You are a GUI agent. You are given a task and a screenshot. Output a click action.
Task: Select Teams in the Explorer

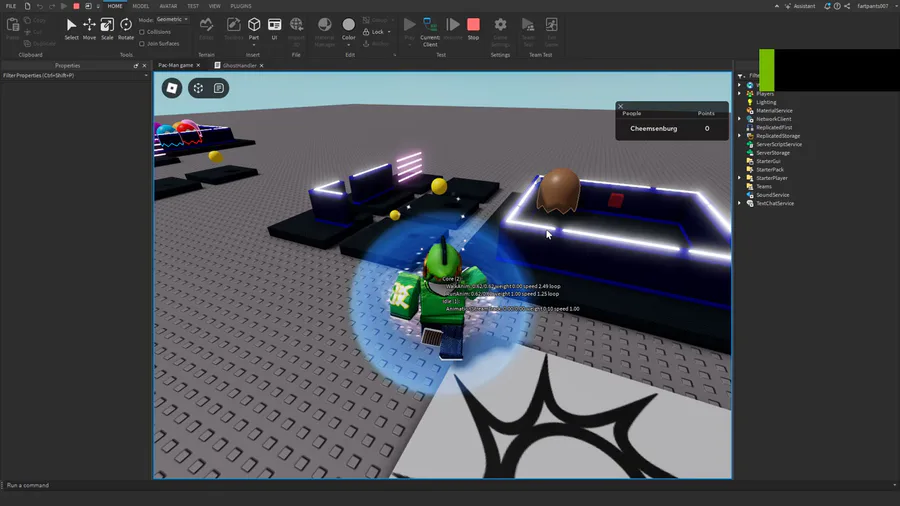click(763, 186)
